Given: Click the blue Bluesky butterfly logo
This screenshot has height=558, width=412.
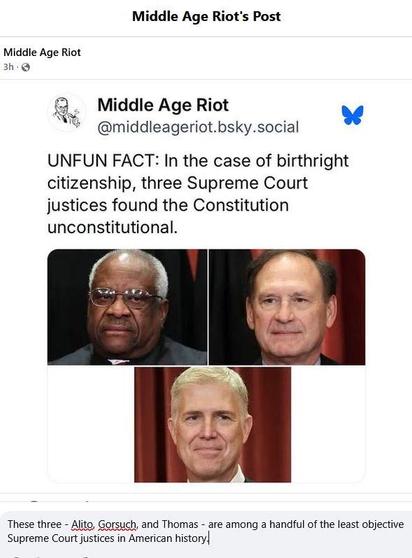Looking at the screenshot, I should pos(352,115).
